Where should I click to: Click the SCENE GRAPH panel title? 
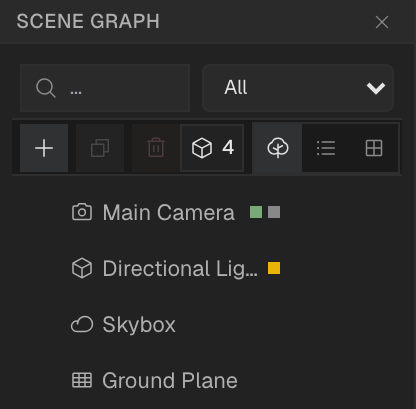click(x=88, y=21)
